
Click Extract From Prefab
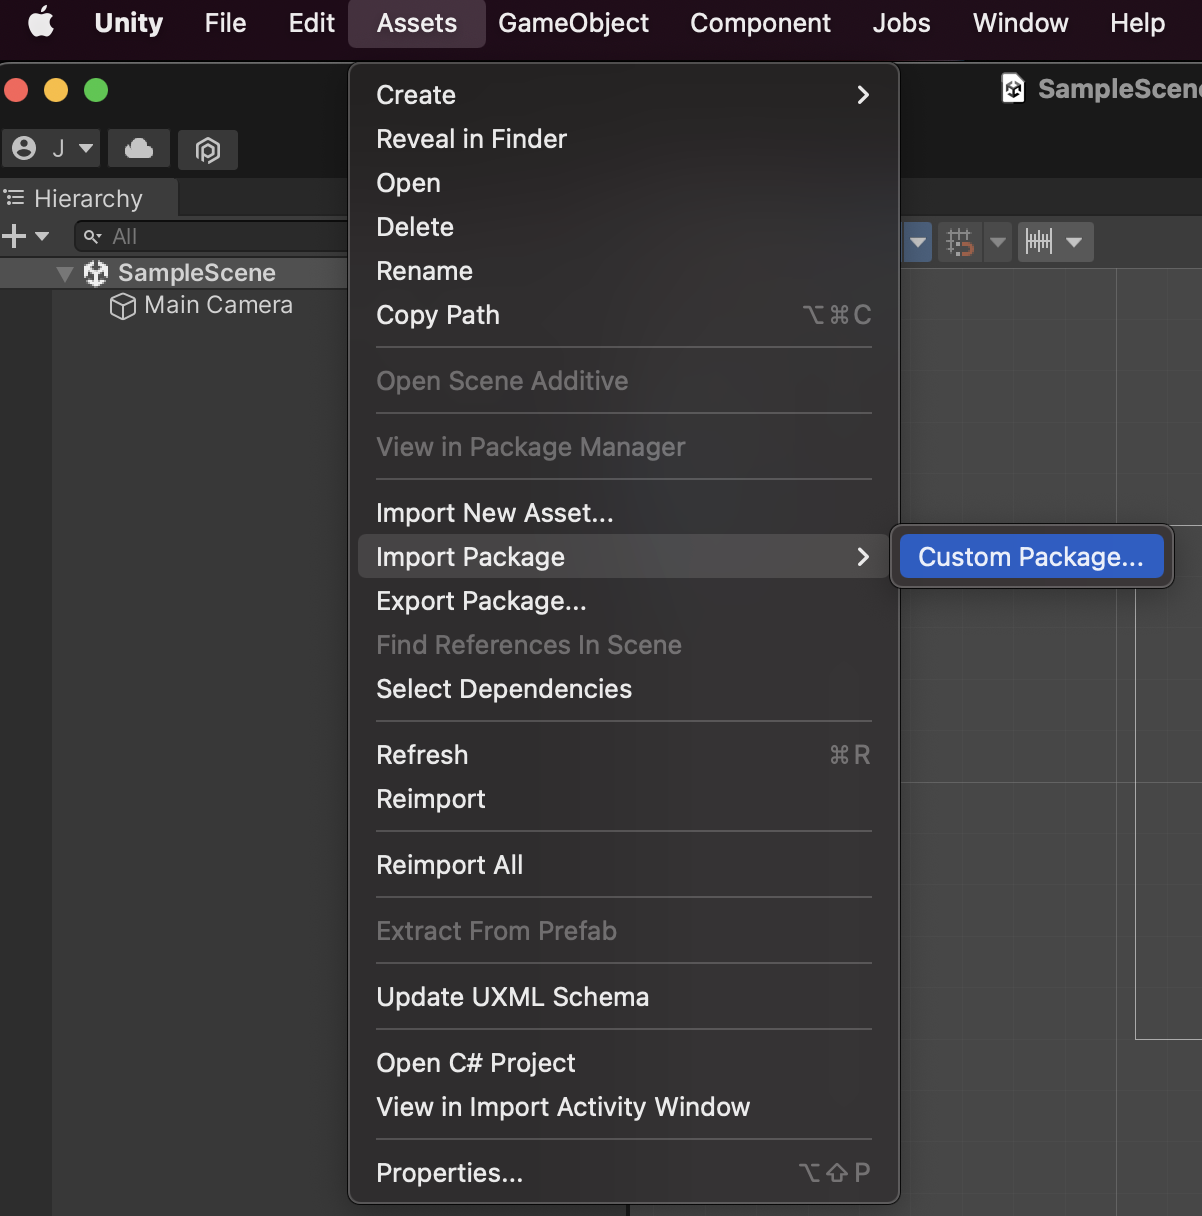[623, 931]
